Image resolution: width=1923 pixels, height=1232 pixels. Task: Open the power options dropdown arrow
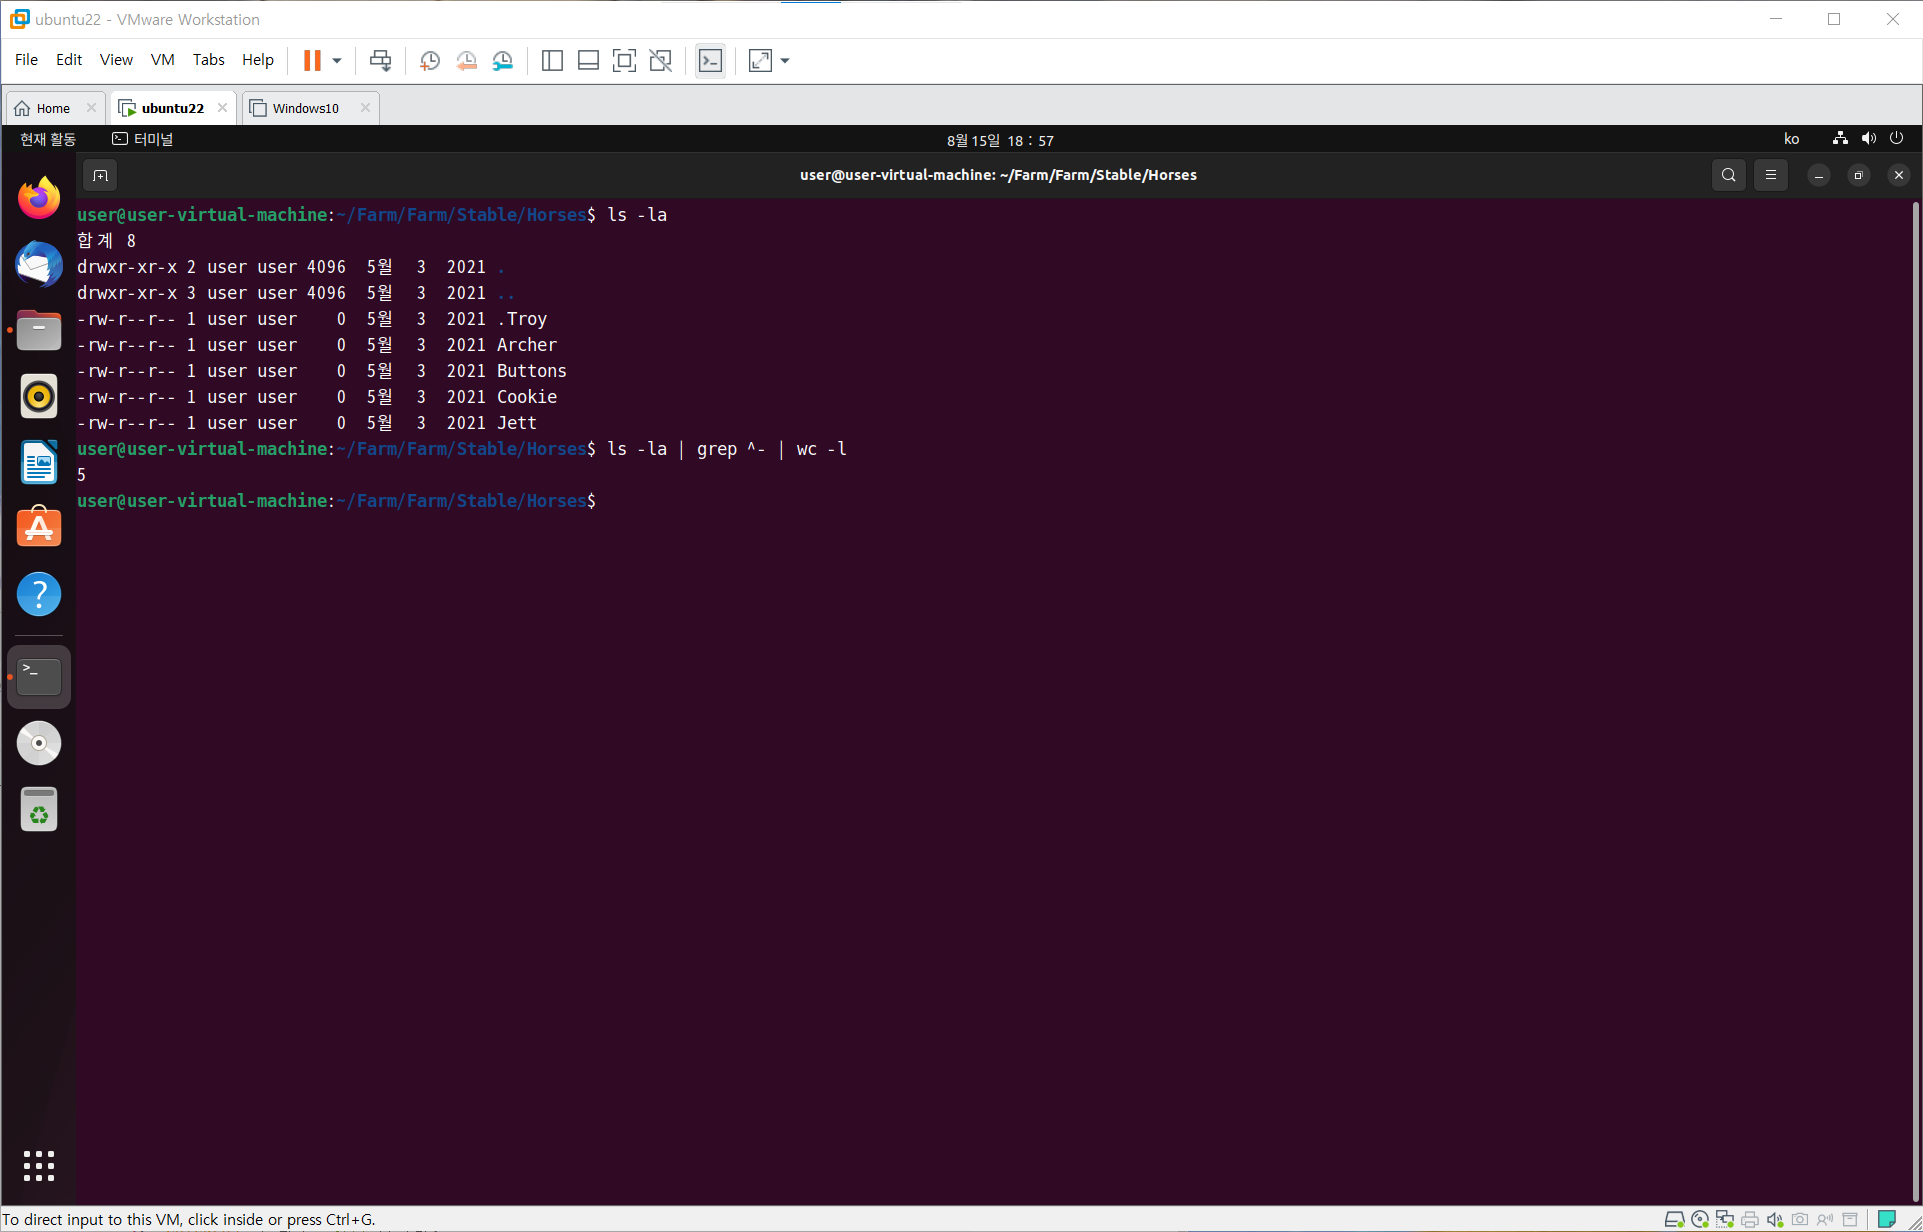pyautogui.click(x=337, y=61)
